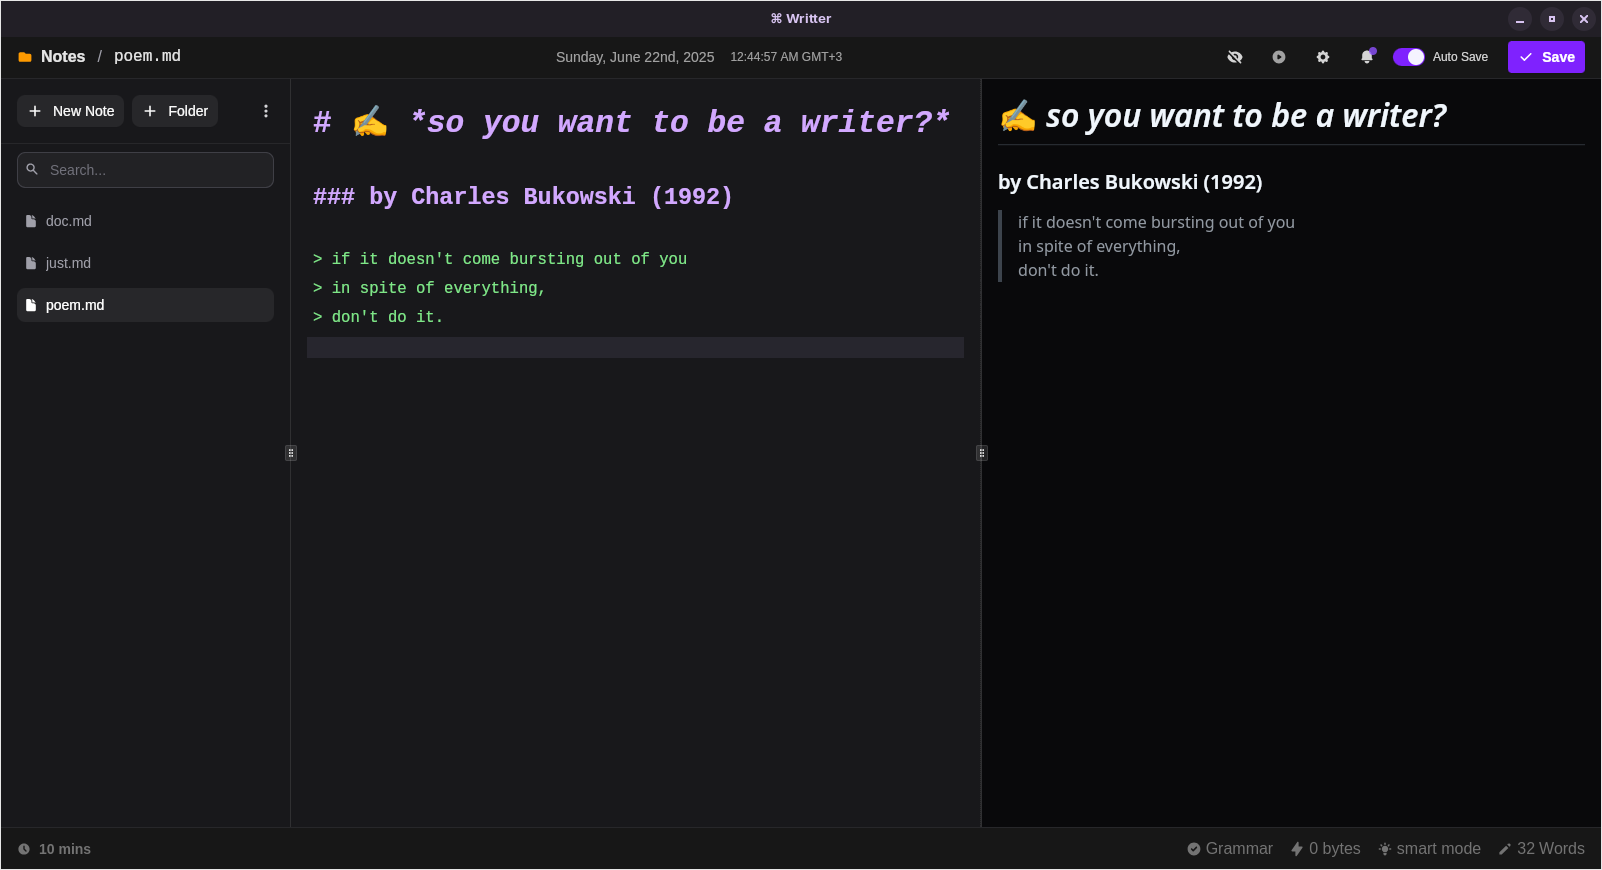Click the 32 Words counter
1602x870 pixels.
coord(1541,849)
